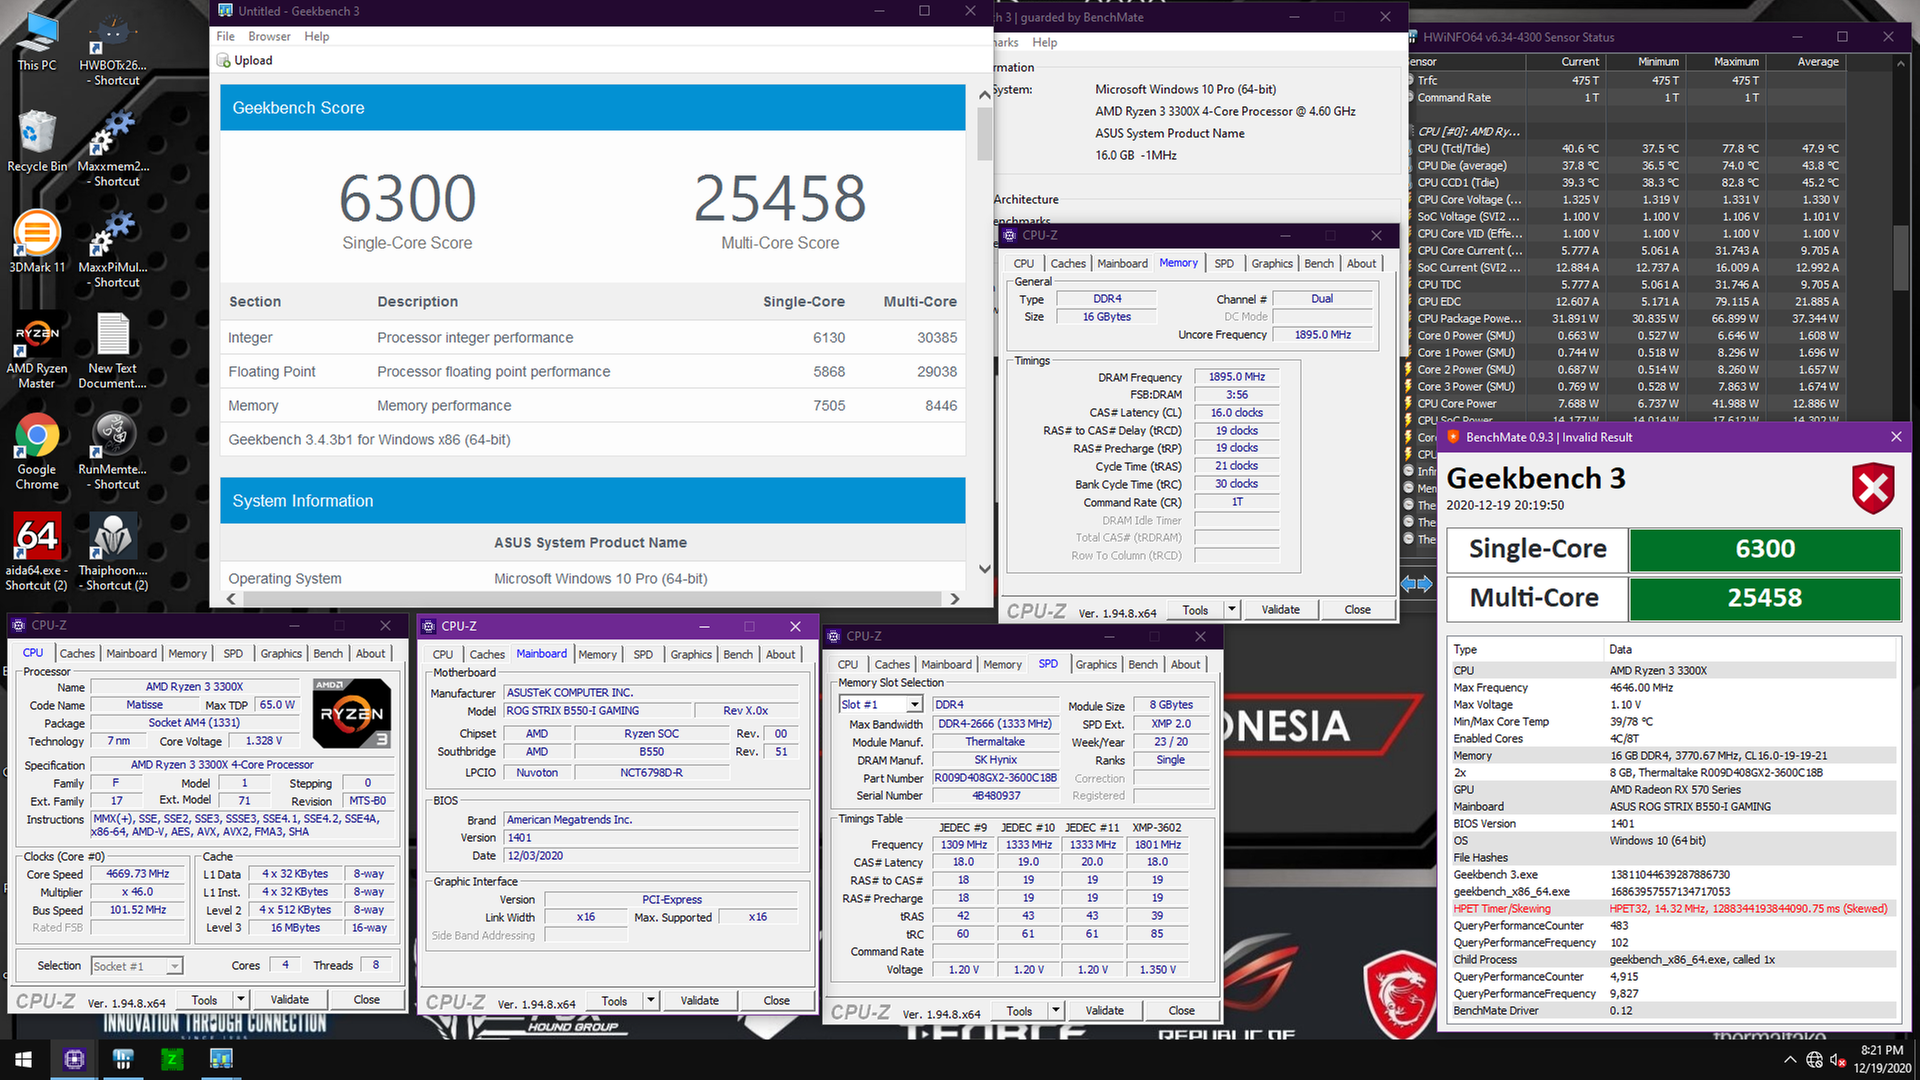Select CPU Package Power row in HWiNFO
This screenshot has height=1080, width=1920.
click(x=1626, y=319)
